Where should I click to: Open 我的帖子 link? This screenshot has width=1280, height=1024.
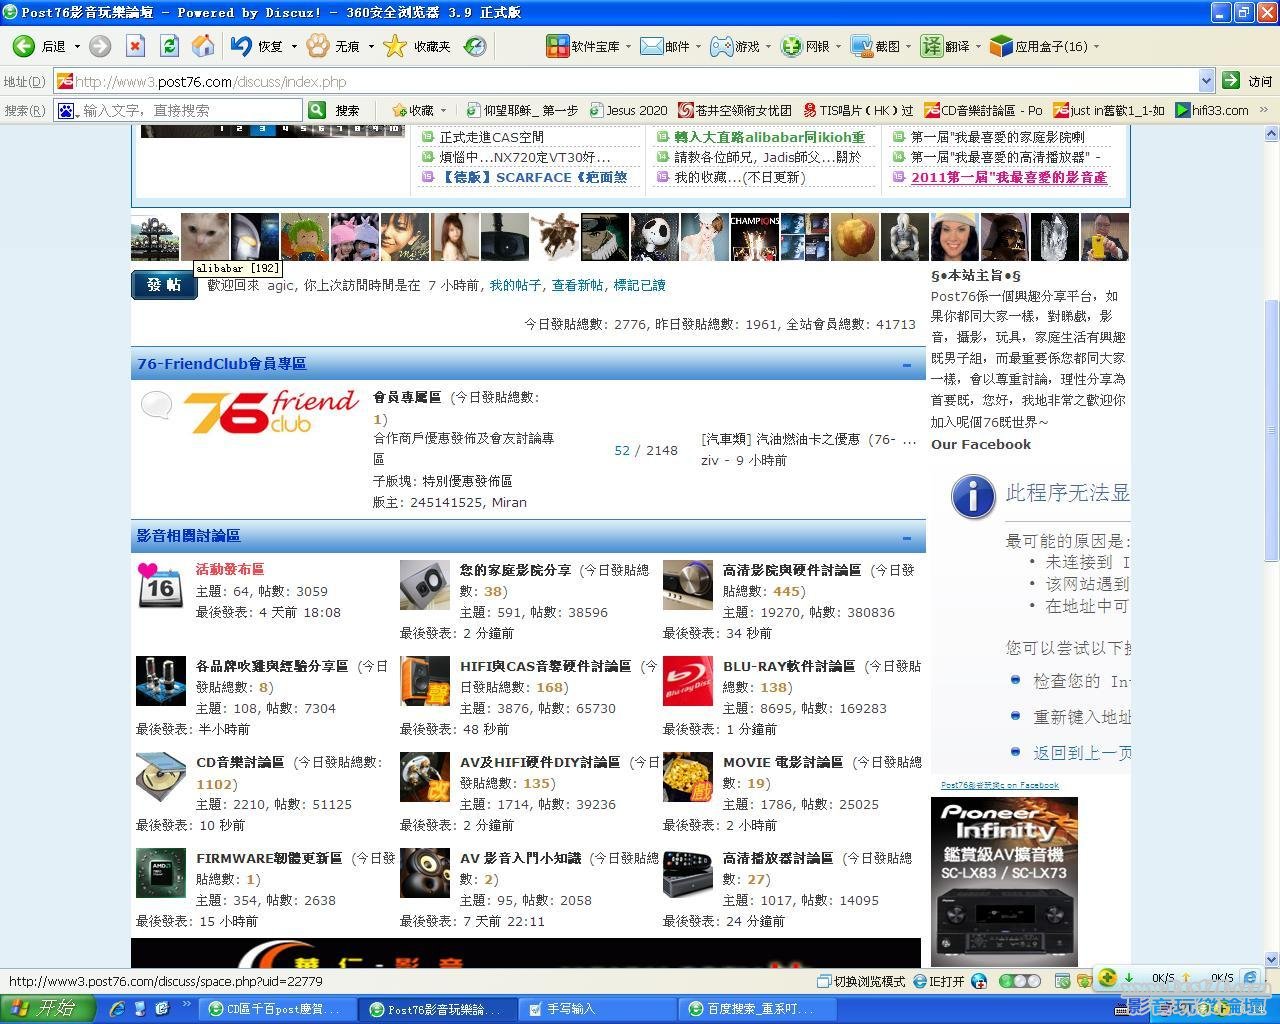[515, 285]
